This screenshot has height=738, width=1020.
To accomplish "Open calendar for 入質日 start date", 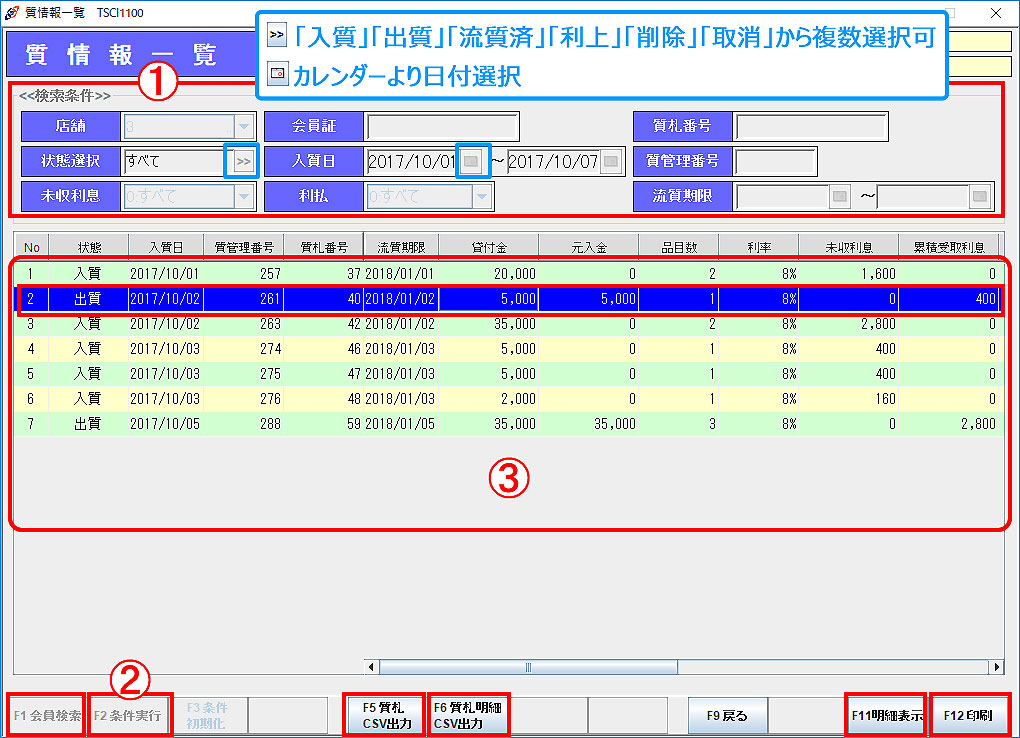I will (x=472, y=161).
